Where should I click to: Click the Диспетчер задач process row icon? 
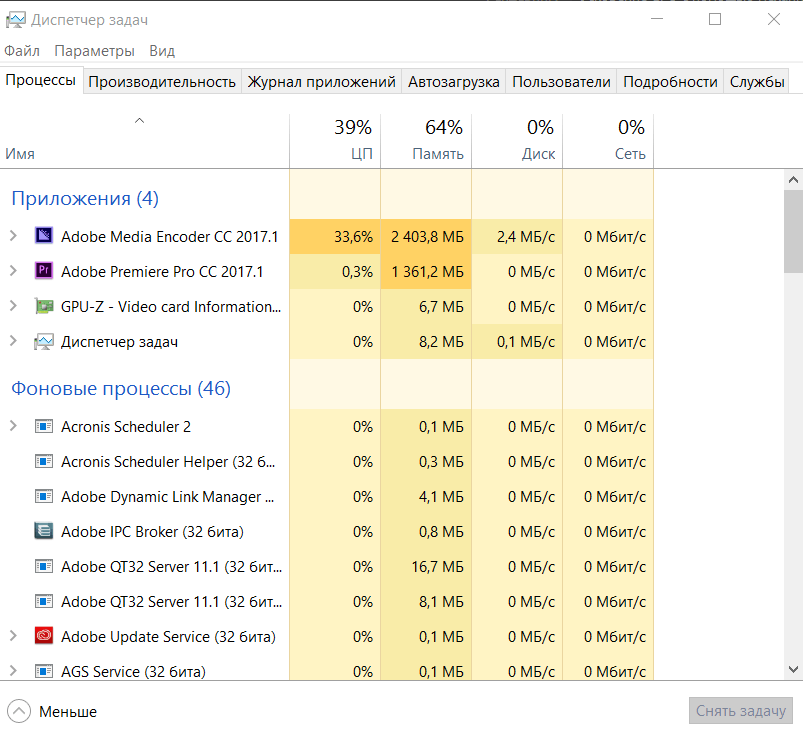point(44,341)
